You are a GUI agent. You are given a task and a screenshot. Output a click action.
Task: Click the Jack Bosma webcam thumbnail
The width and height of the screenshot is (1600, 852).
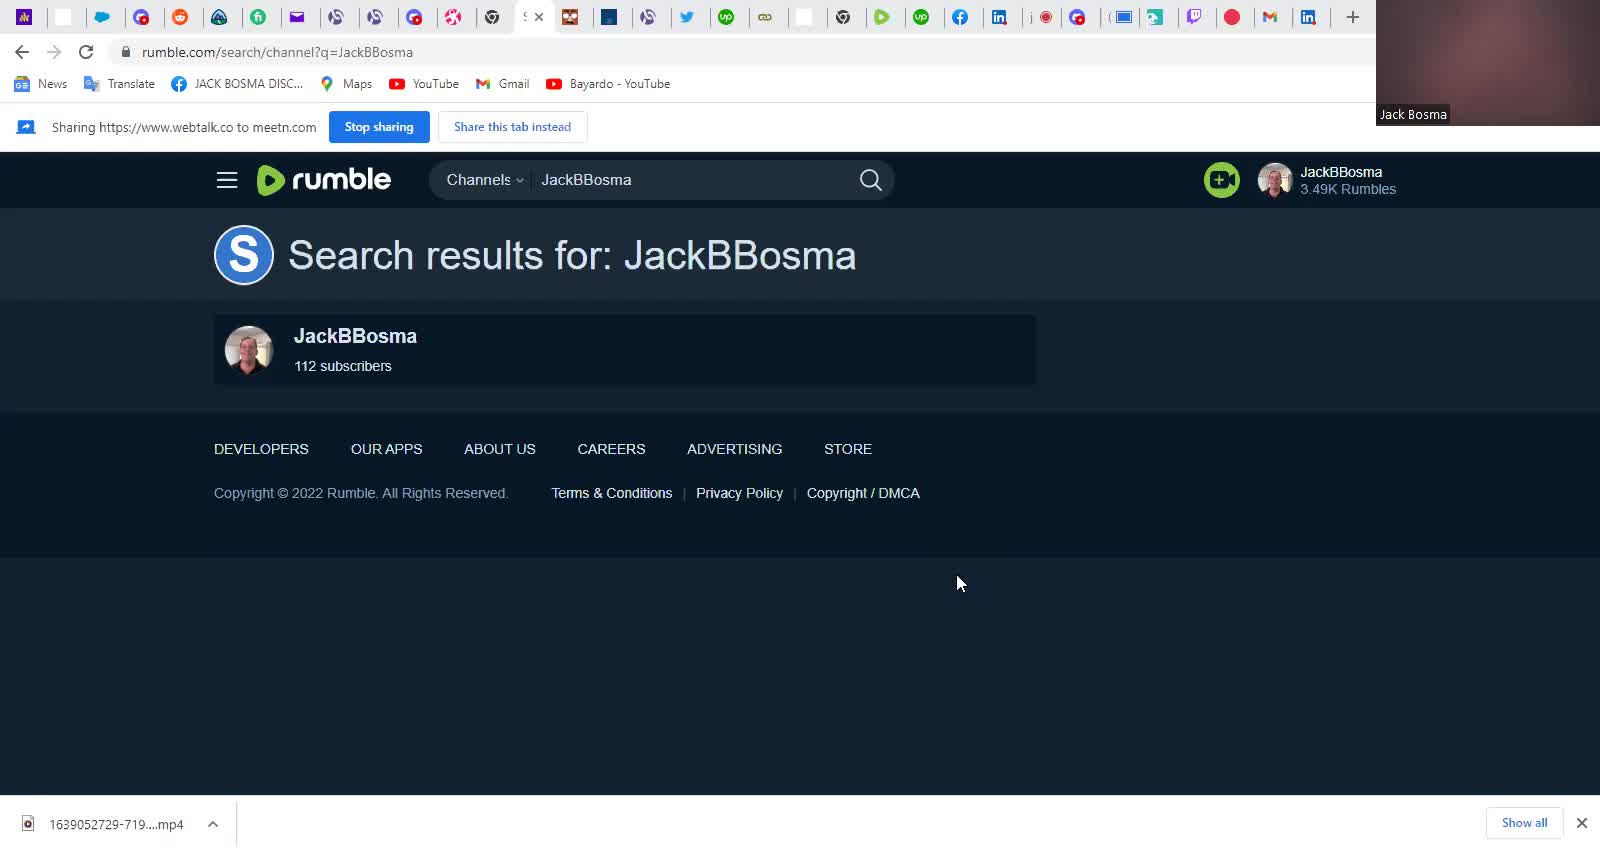pyautogui.click(x=1488, y=62)
